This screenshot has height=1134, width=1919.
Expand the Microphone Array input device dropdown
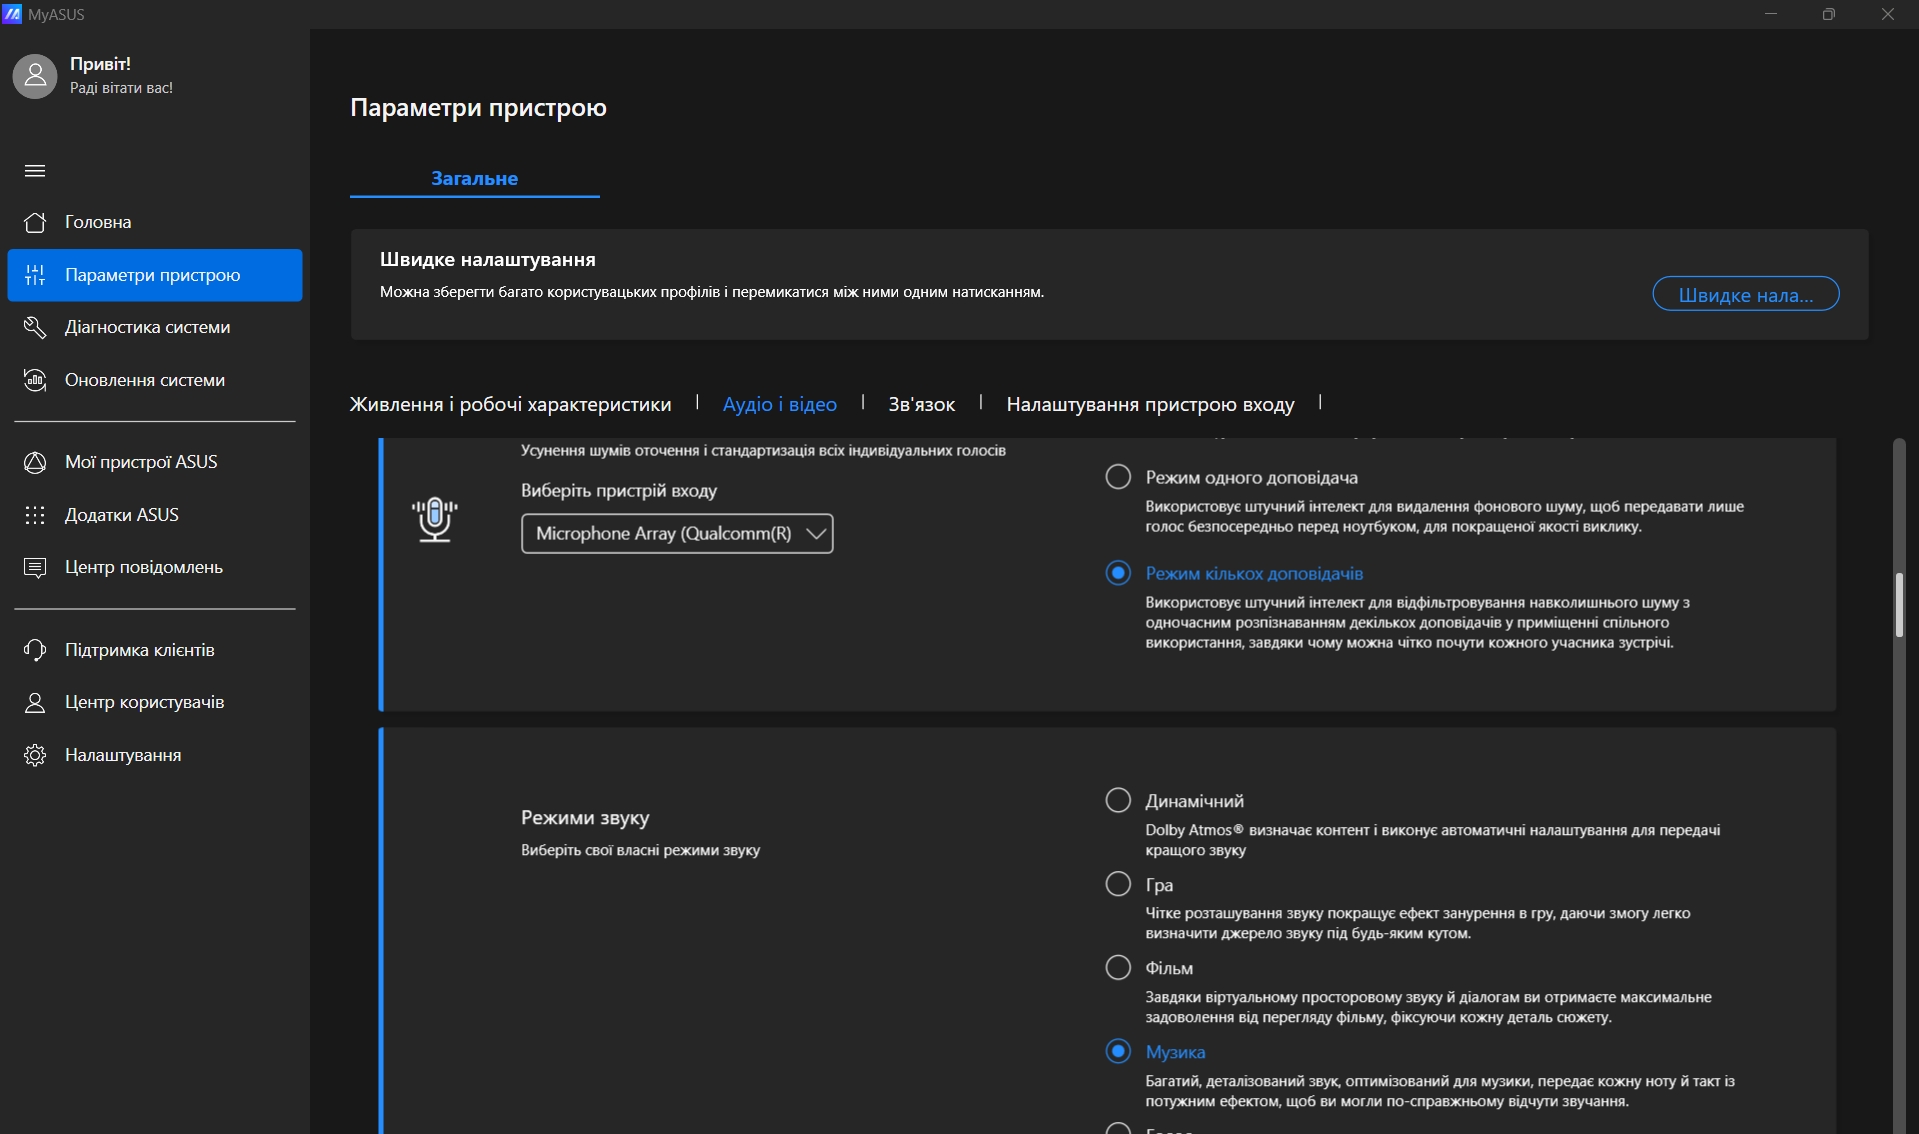point(677,534)
